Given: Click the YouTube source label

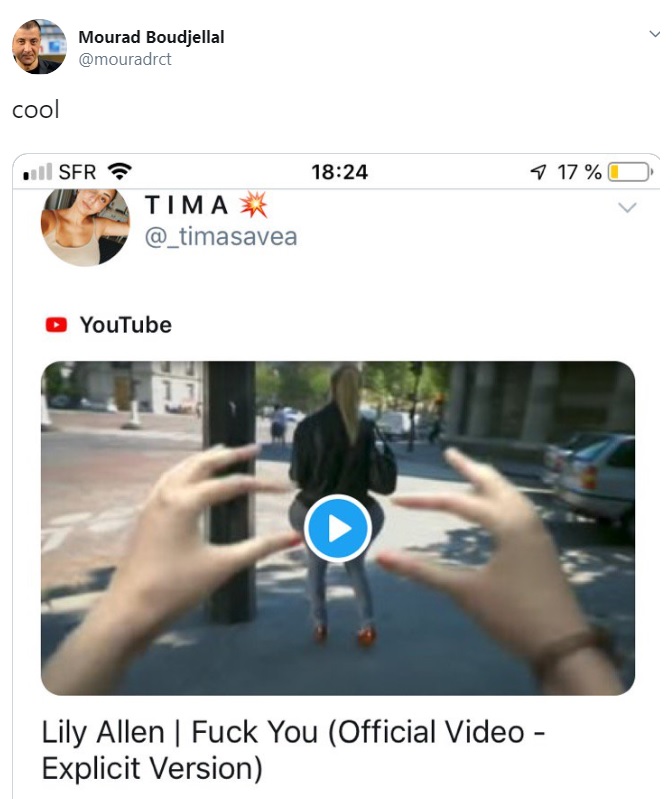Looking at the screenshot, I should click(126, 325).
